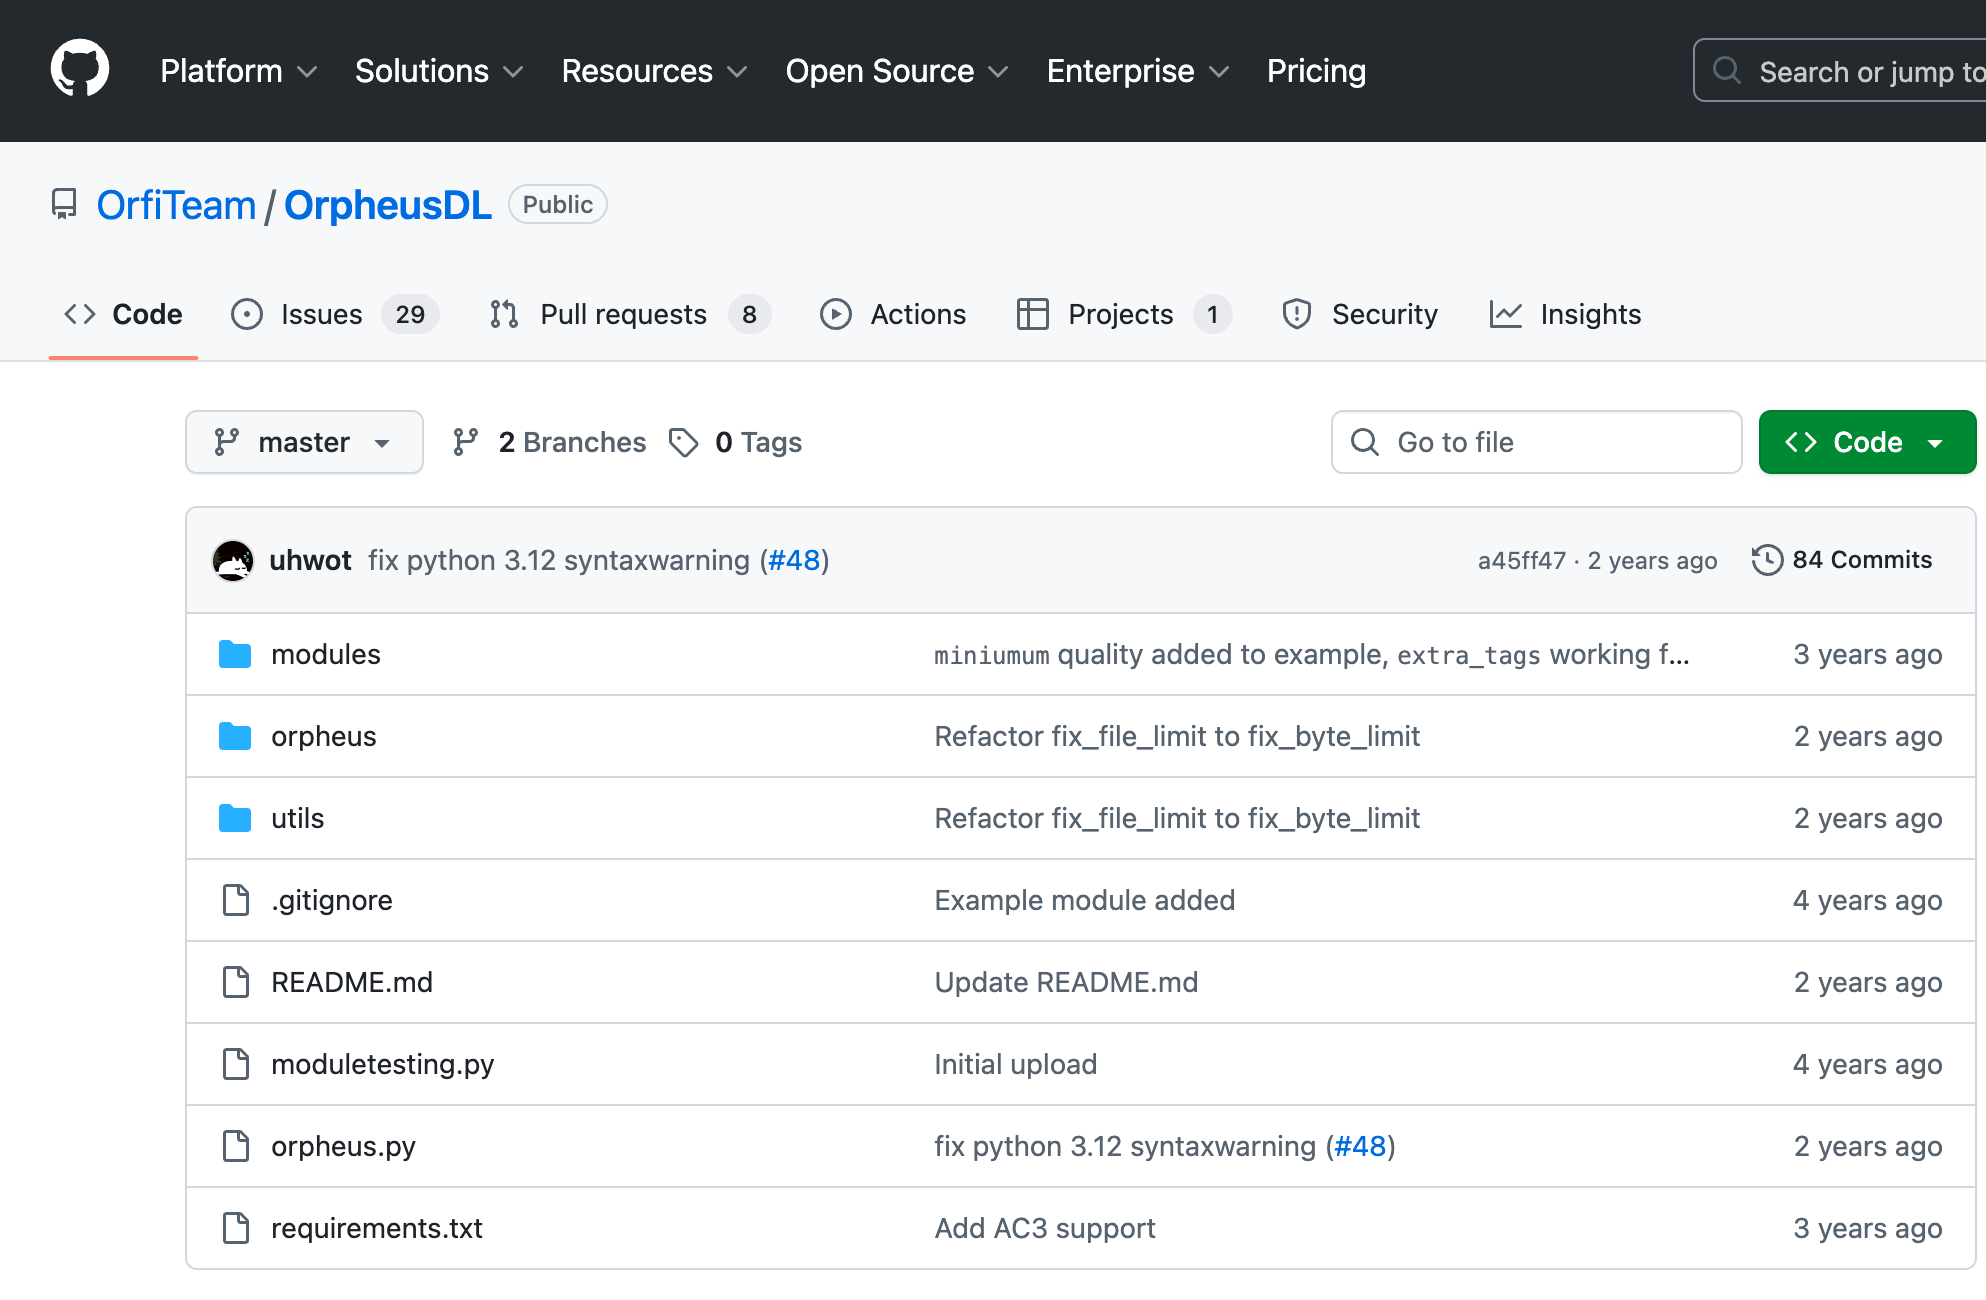
Task: Open the Open Source menu
Action: coord(896,71)
